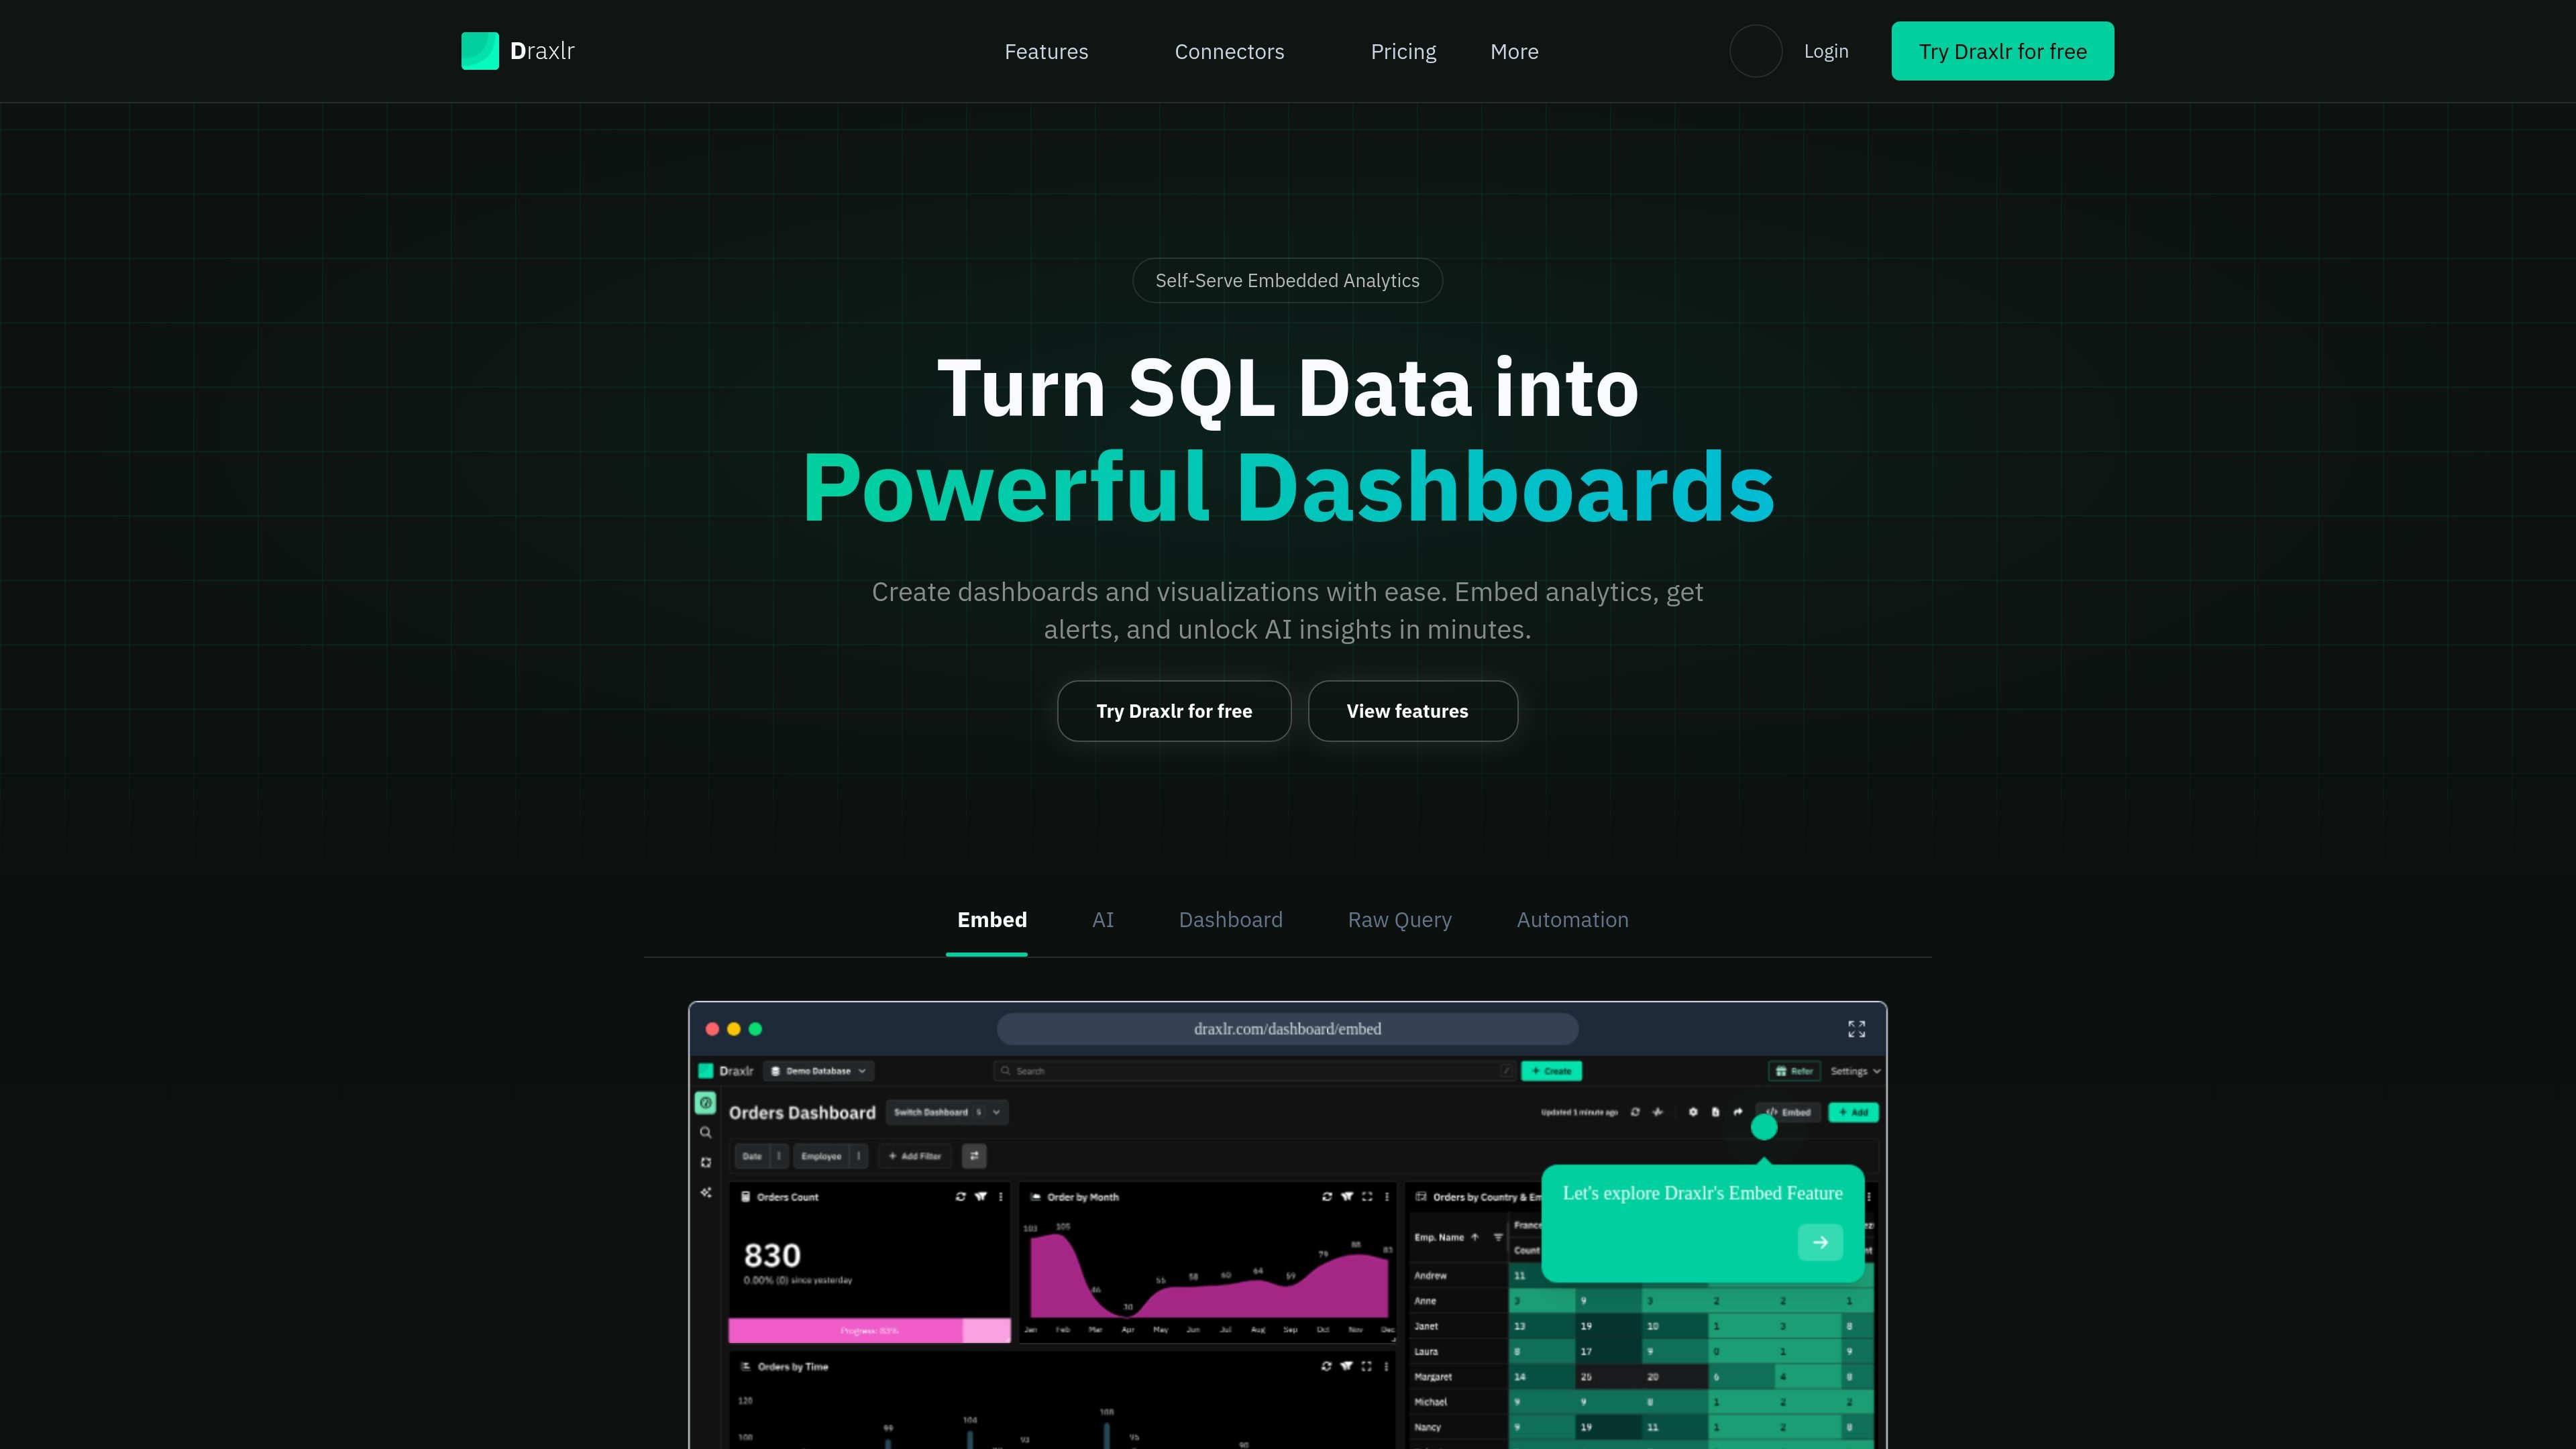Click the filter swap icon beside Add Filter

pos(974,1156)
